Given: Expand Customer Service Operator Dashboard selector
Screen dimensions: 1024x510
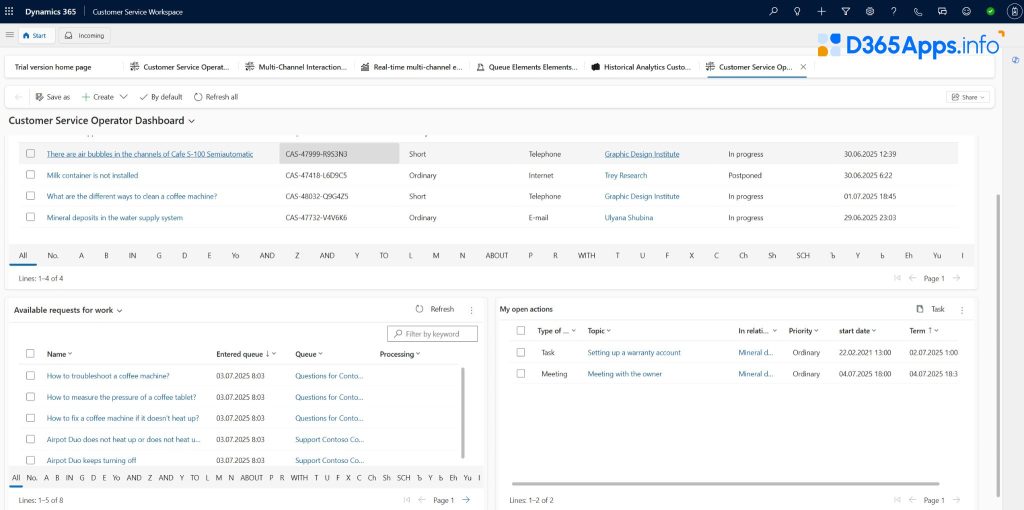Looking at the screenshot, I should [x=191, y=121].
